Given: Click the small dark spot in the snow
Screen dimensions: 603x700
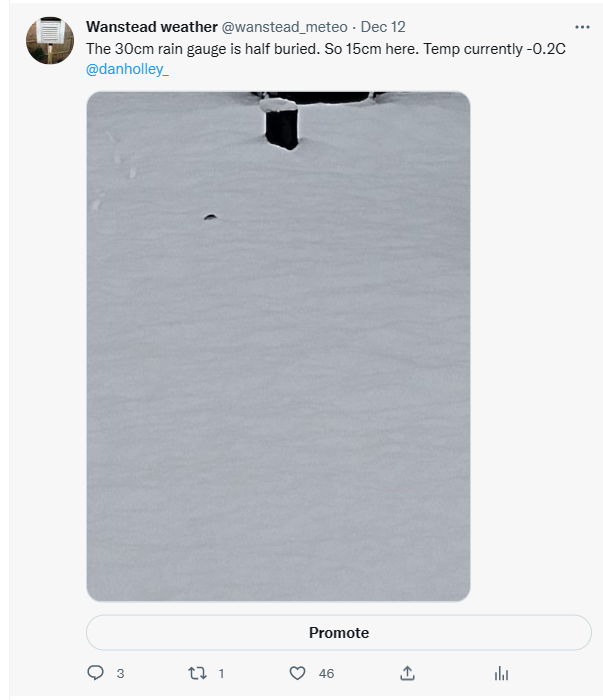Looking at the screenshot, I should click(210, 216).
